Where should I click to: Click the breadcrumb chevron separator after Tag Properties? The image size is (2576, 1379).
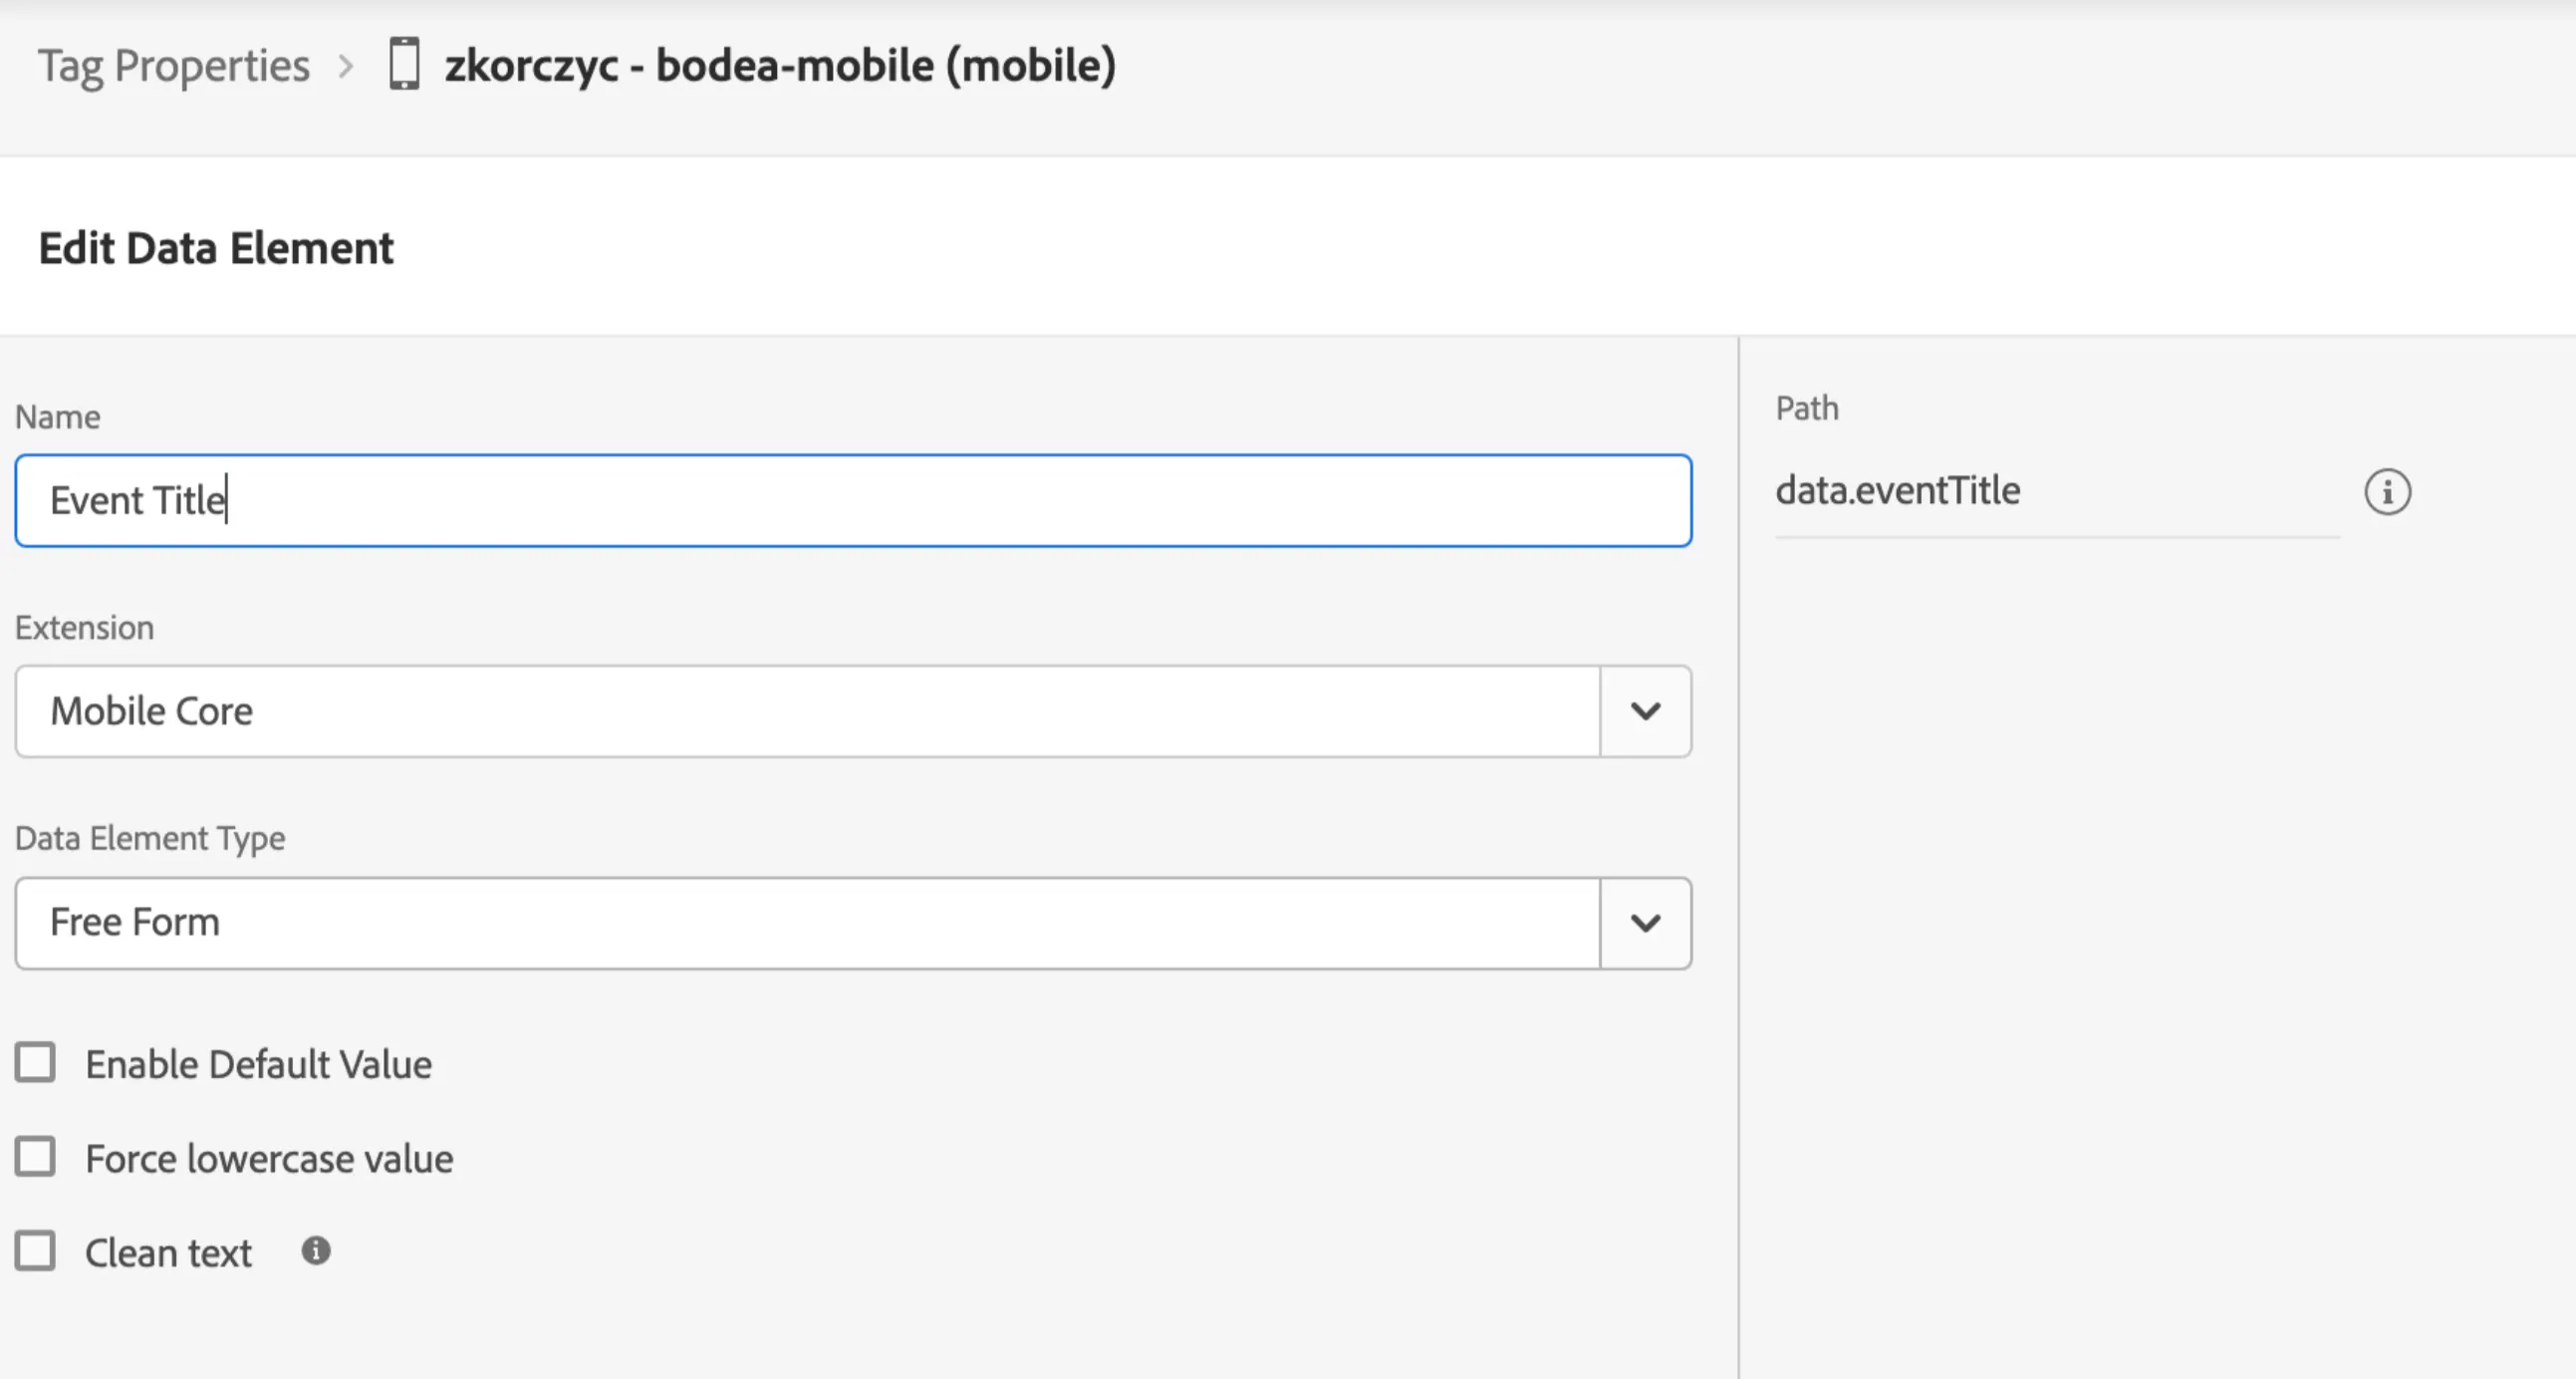tap(346, 66)
